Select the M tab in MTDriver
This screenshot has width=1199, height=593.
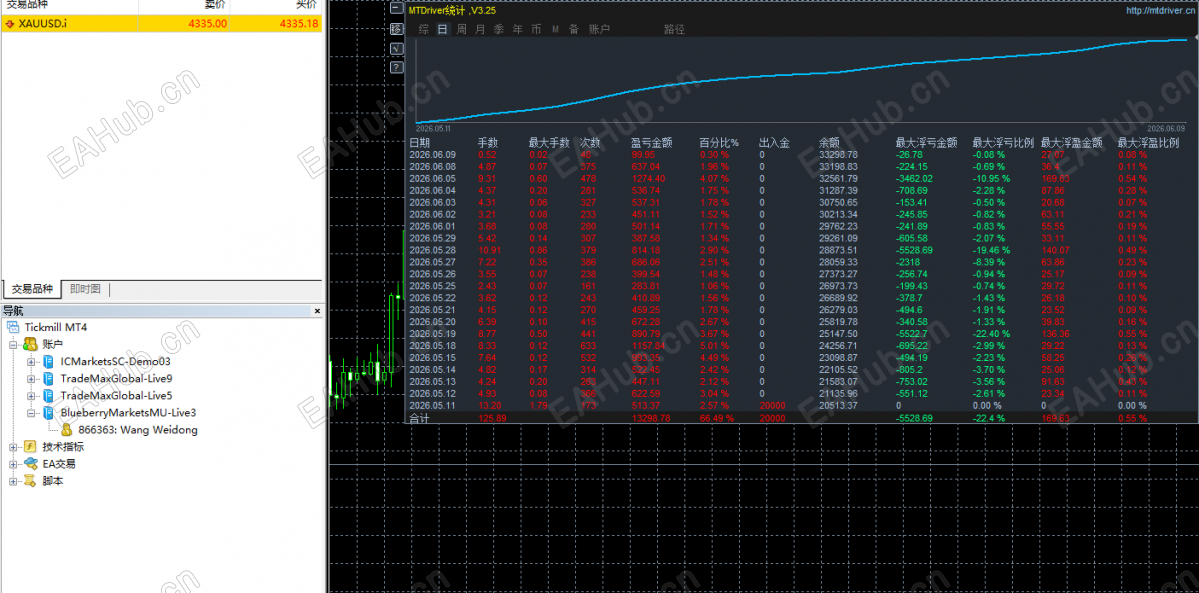tap(555, 29)
